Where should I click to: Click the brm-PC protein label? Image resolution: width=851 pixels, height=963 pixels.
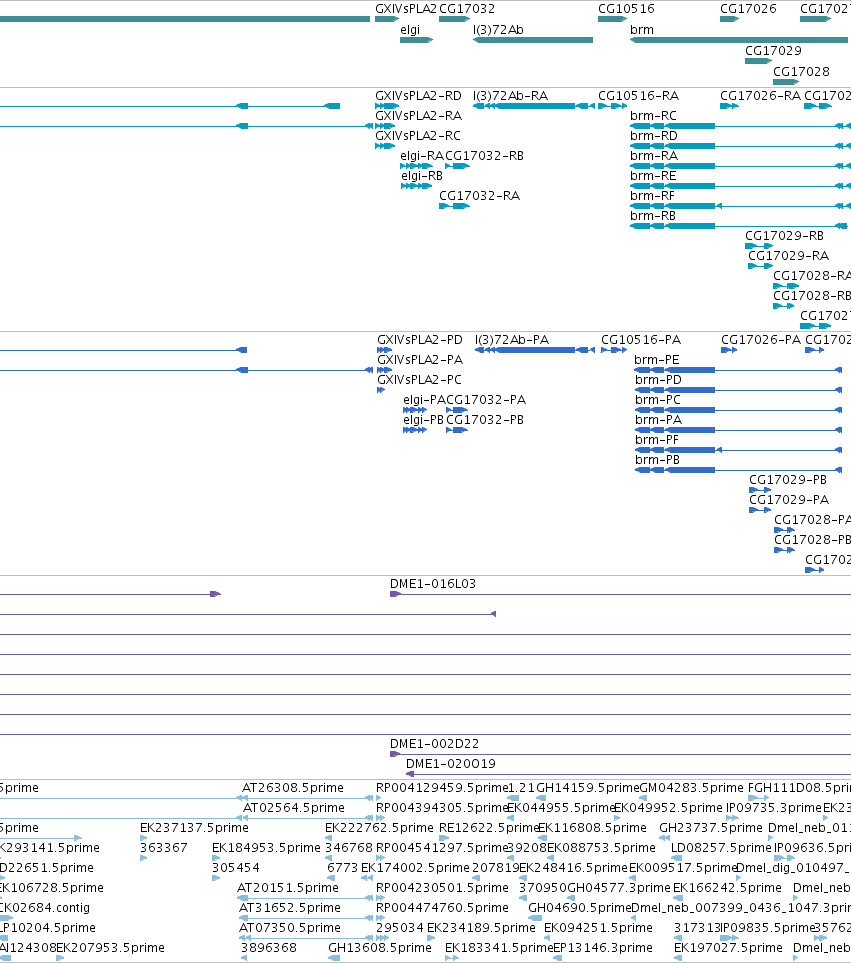[658, 399]
